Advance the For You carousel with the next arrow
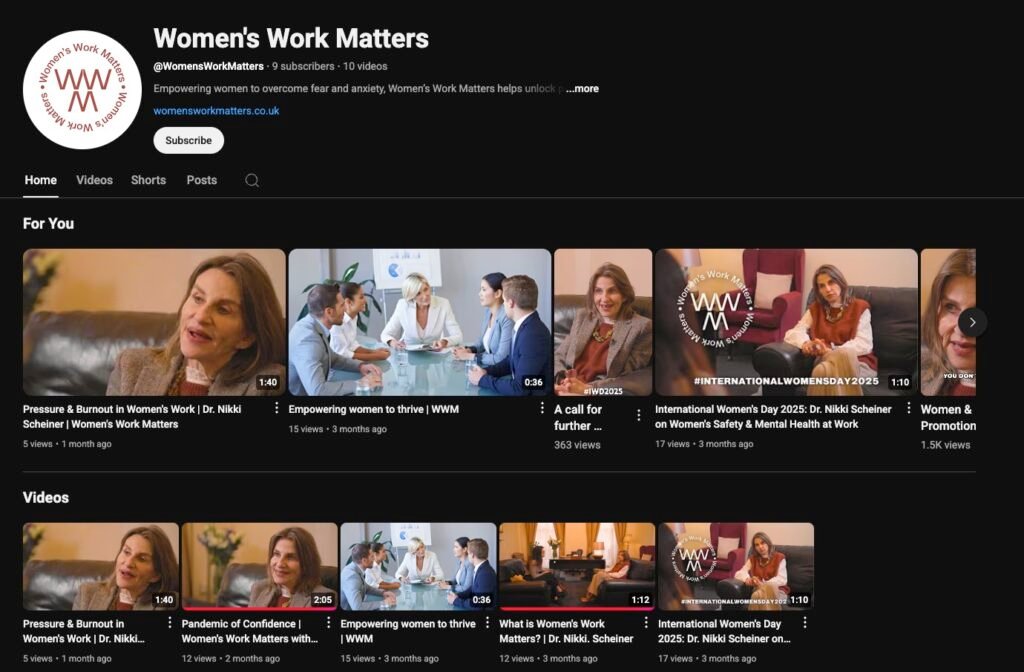The image size is (1024, 672). pyautogui.click(x=972, y=322)
